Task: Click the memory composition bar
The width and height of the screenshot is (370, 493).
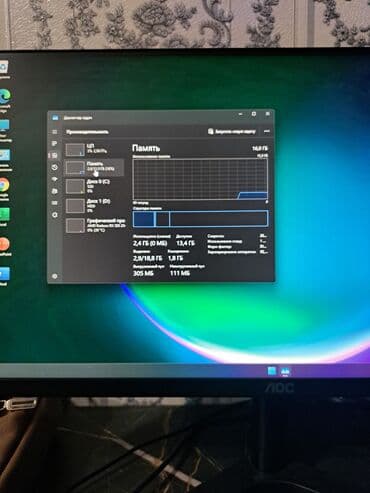Action: point(200,219)
